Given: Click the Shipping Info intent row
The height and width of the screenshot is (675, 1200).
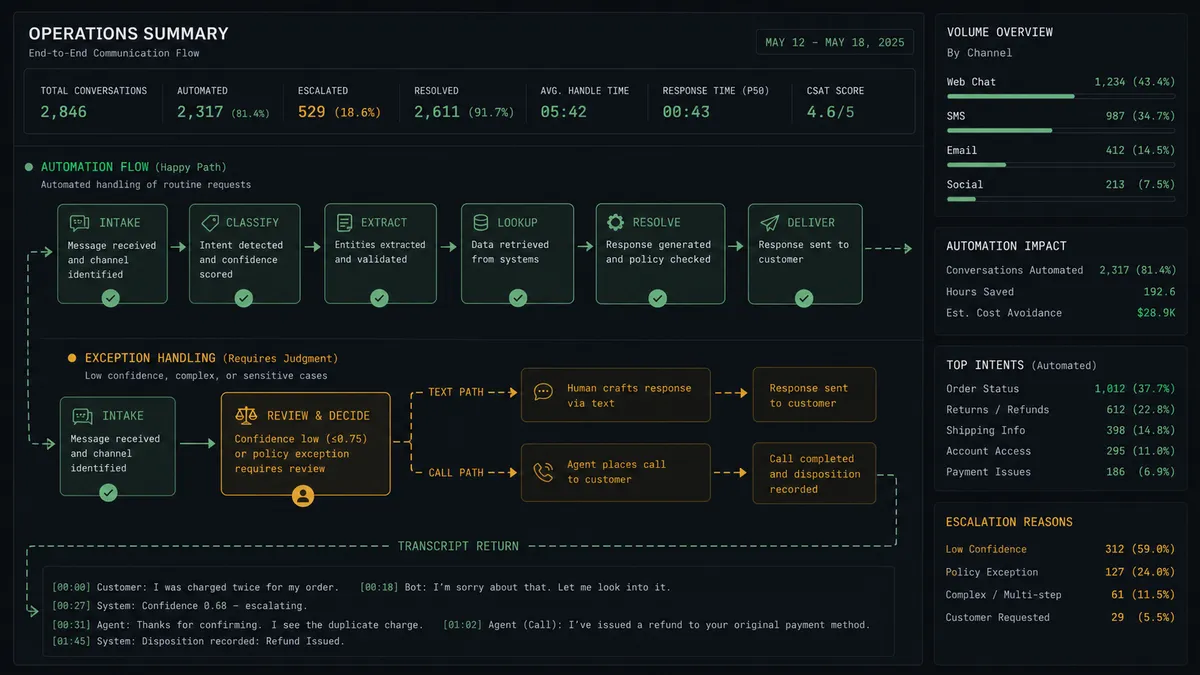Looking at the screenshot, I should (x=1061, y=430).
